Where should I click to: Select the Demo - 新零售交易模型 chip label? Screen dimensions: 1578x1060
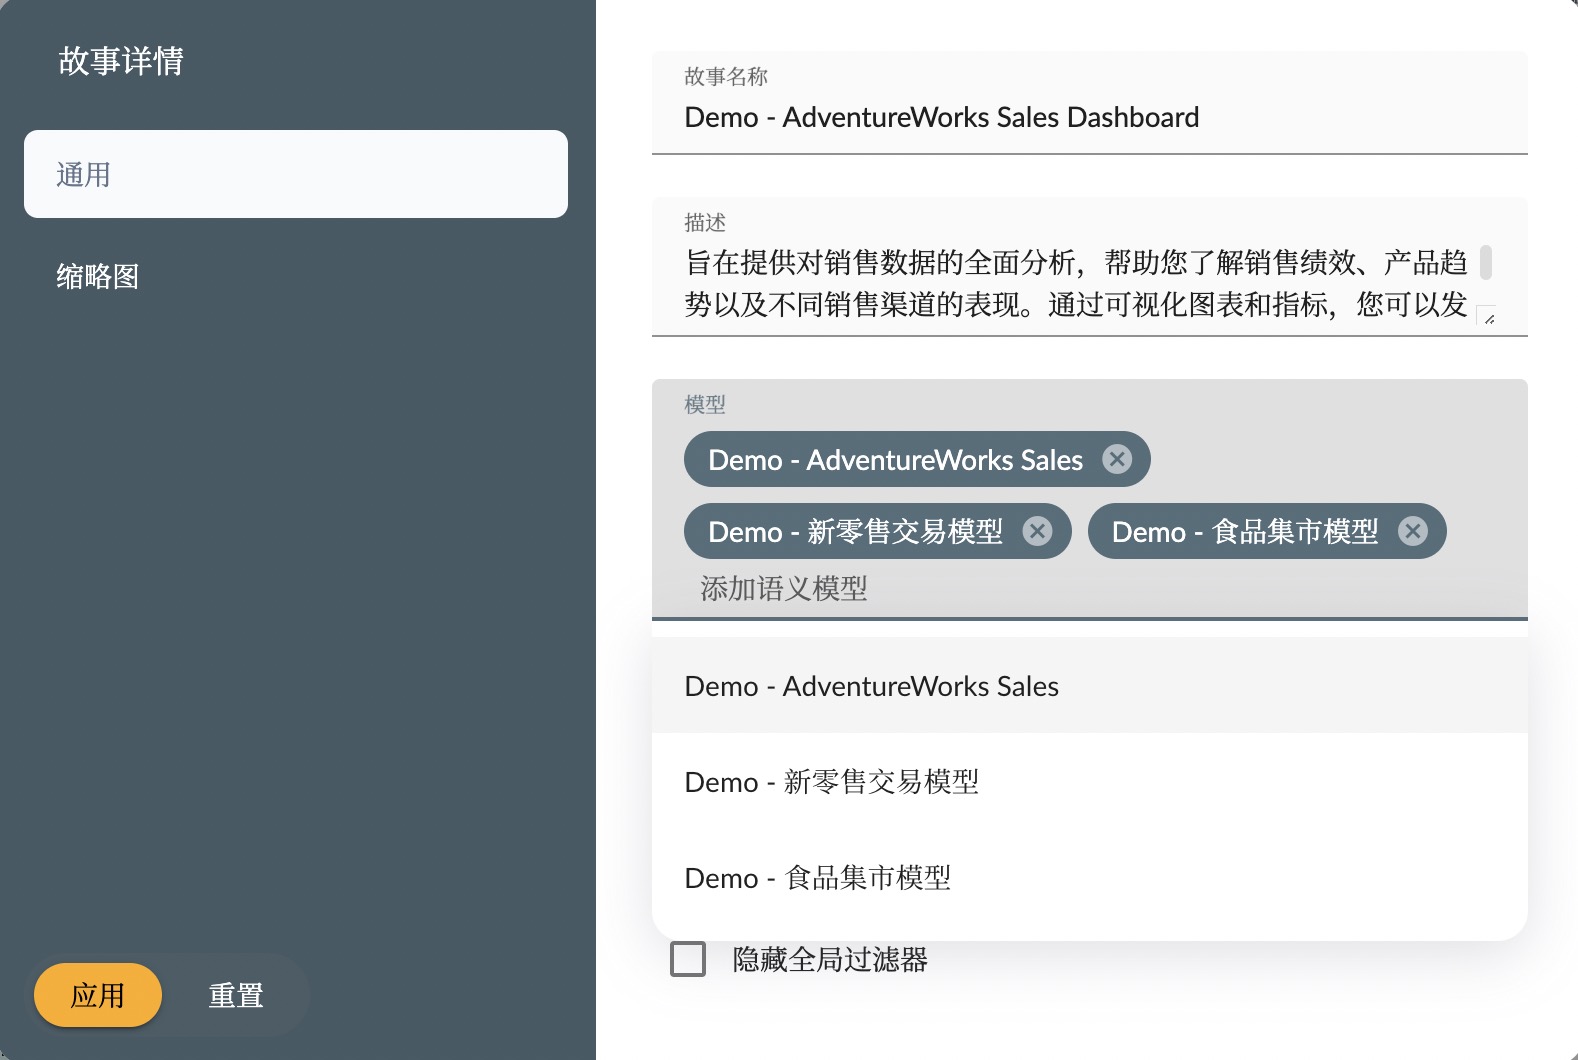854,532
